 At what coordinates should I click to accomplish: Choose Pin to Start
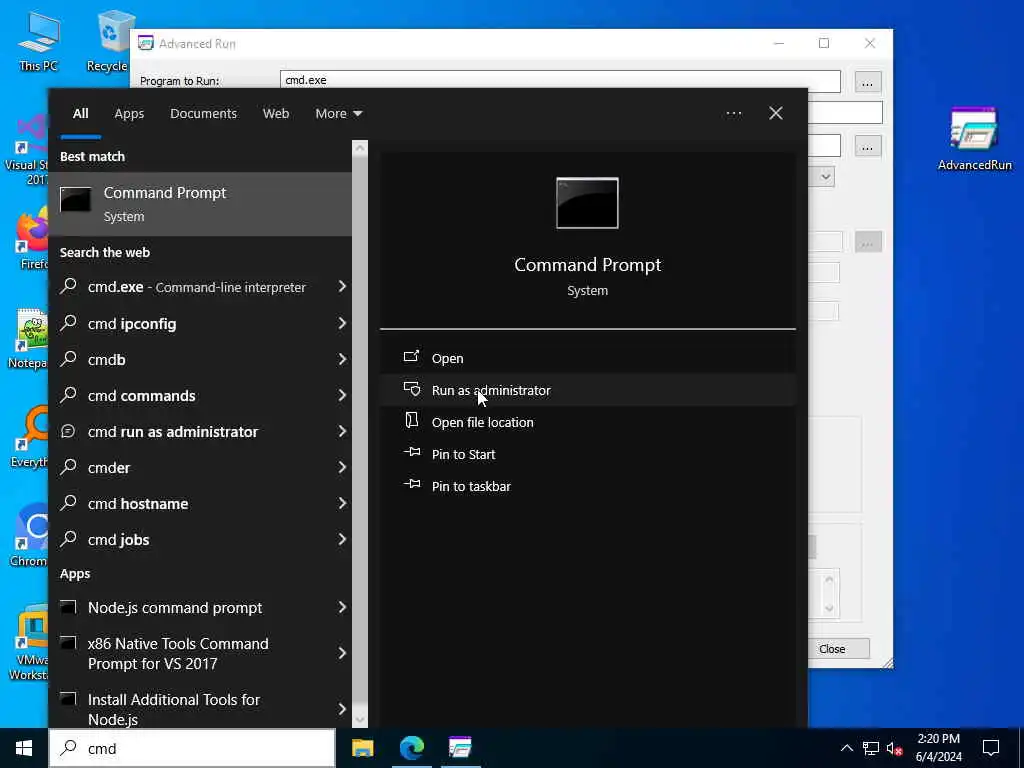click(x=587, y=454)
